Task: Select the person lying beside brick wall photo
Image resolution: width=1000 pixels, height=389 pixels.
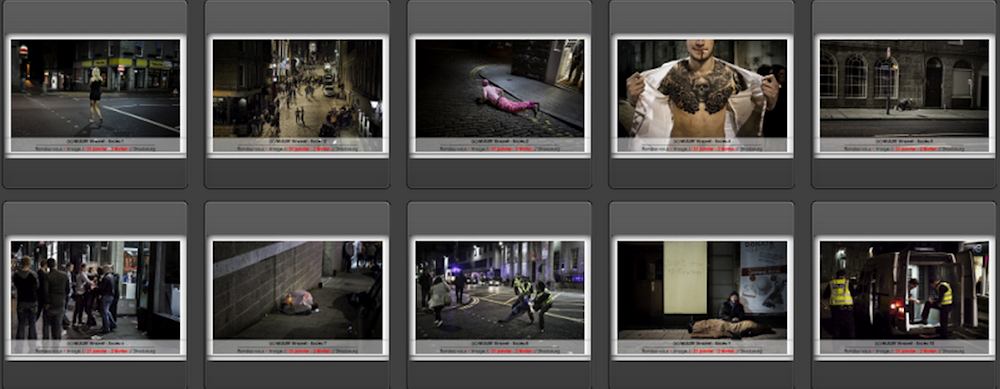Action: [297, 290]
